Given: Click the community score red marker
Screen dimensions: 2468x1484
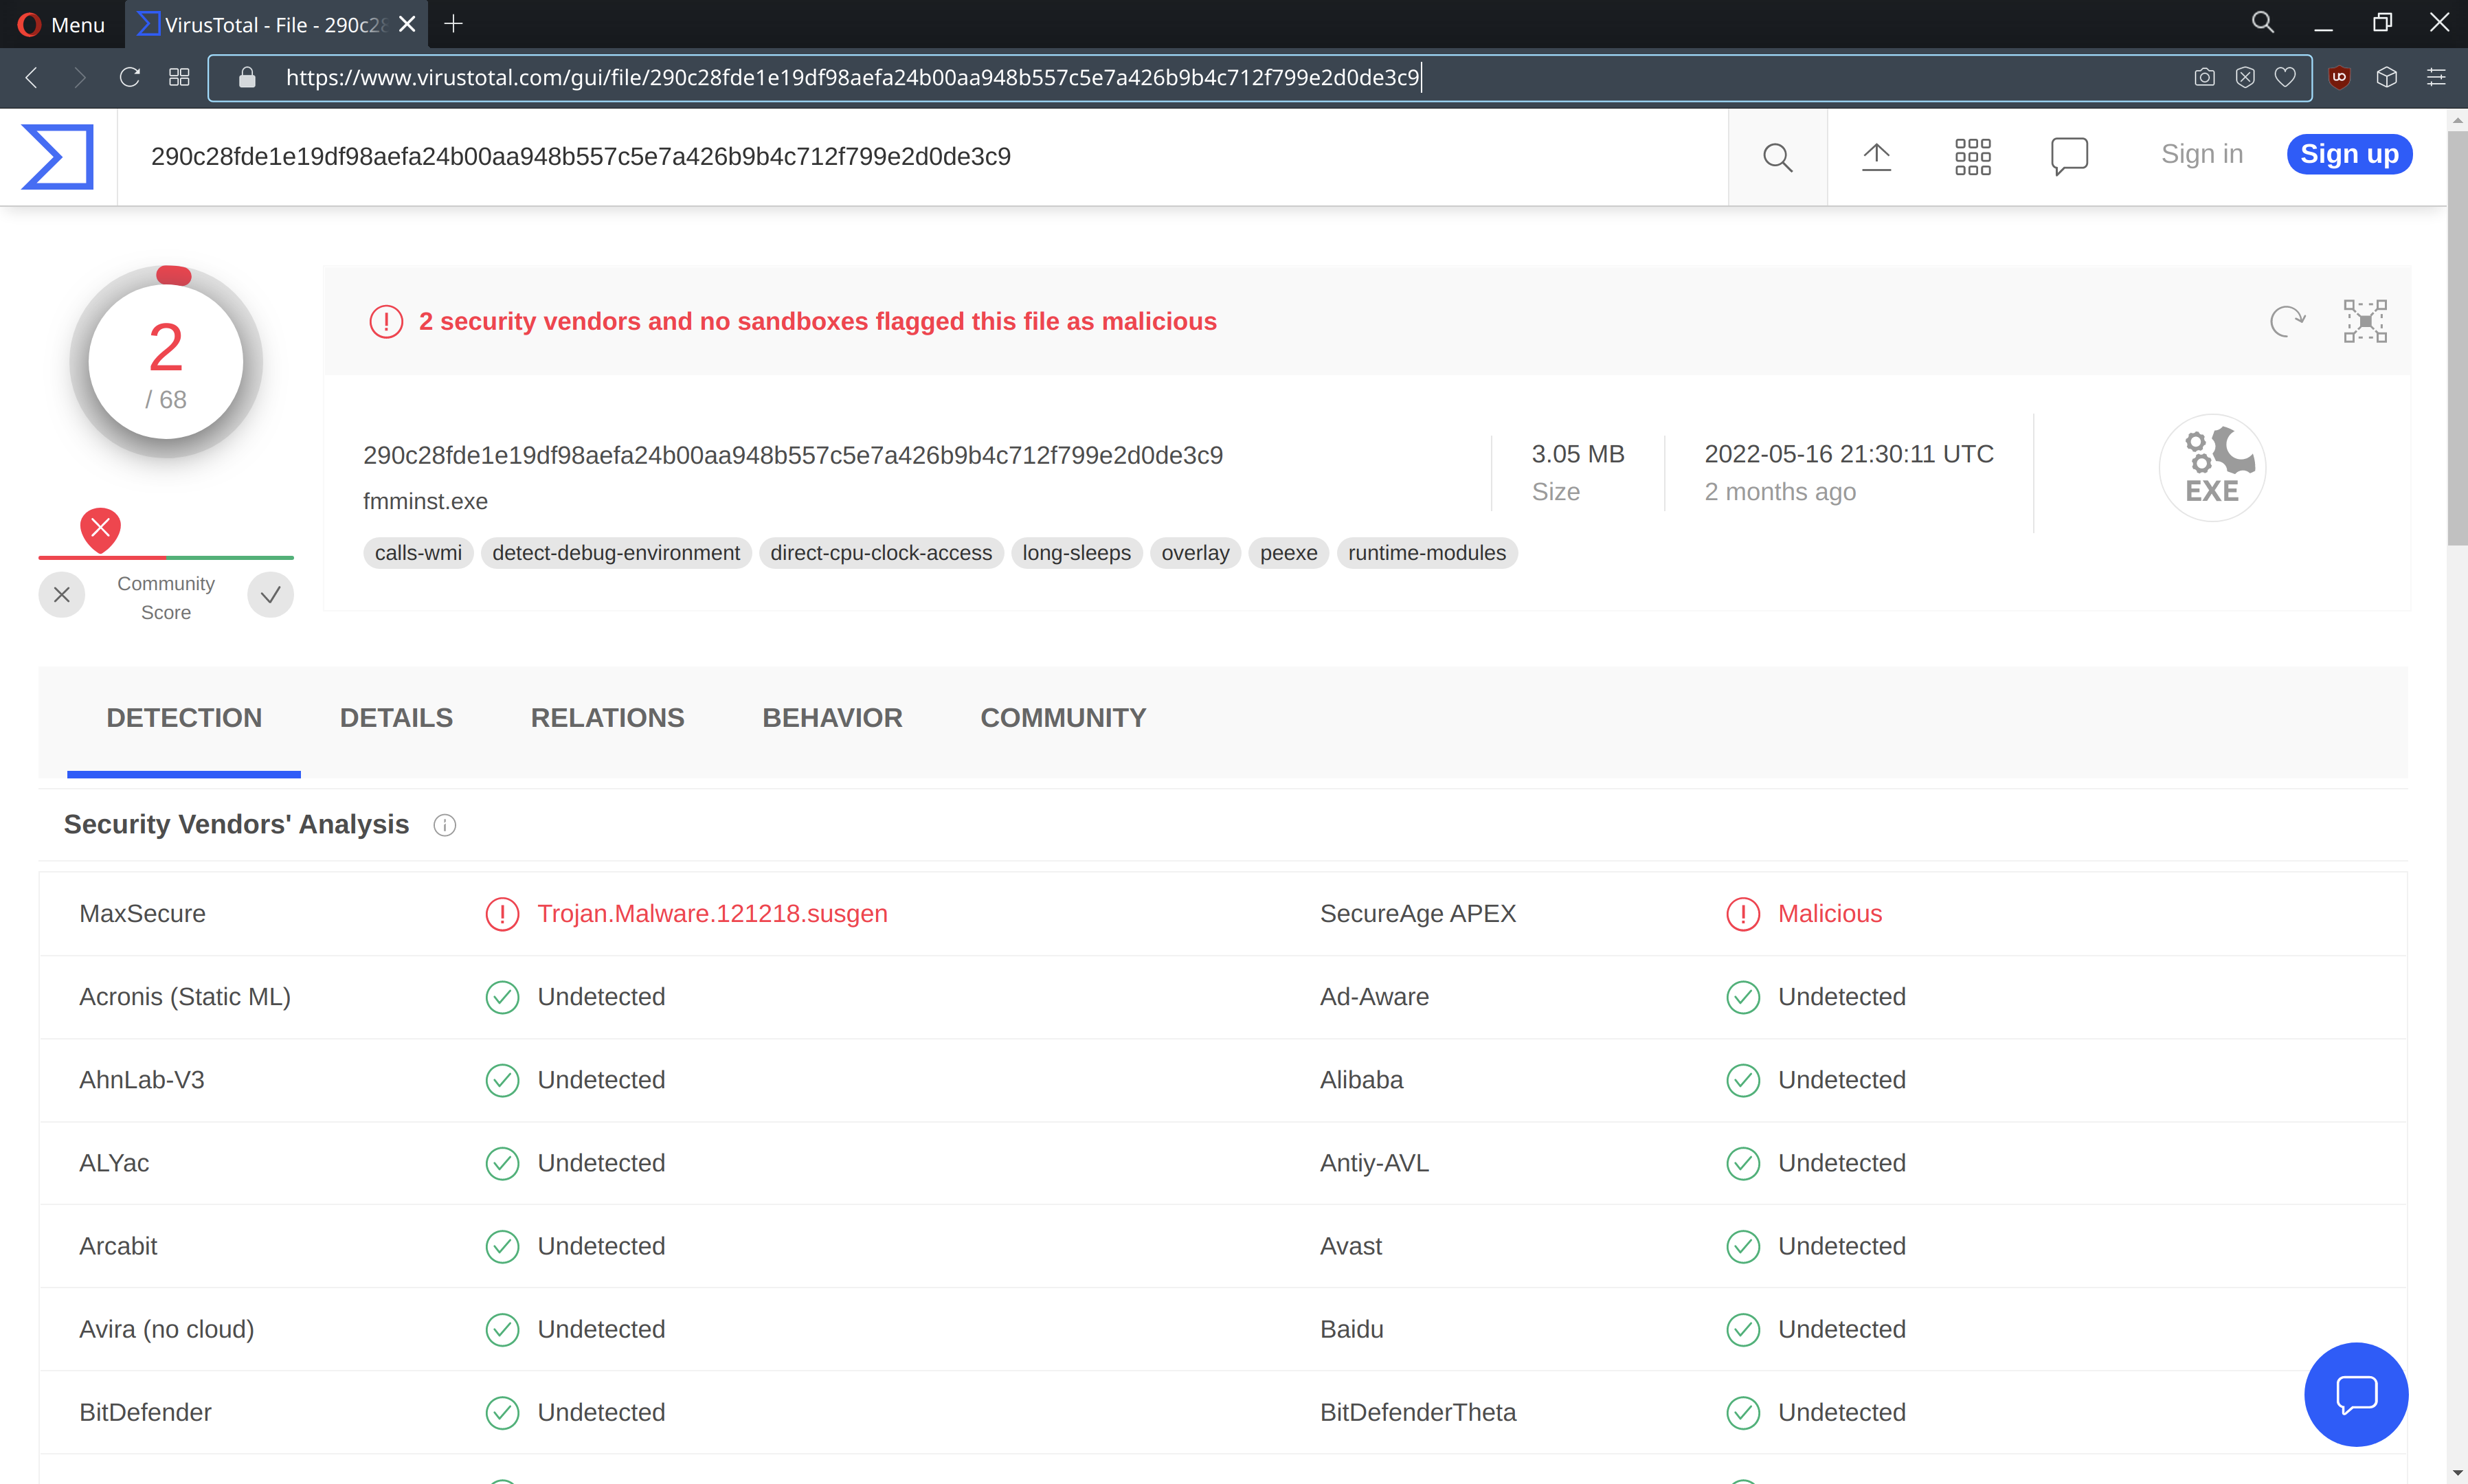Looking at the screenshot, I should coord(100,528).
